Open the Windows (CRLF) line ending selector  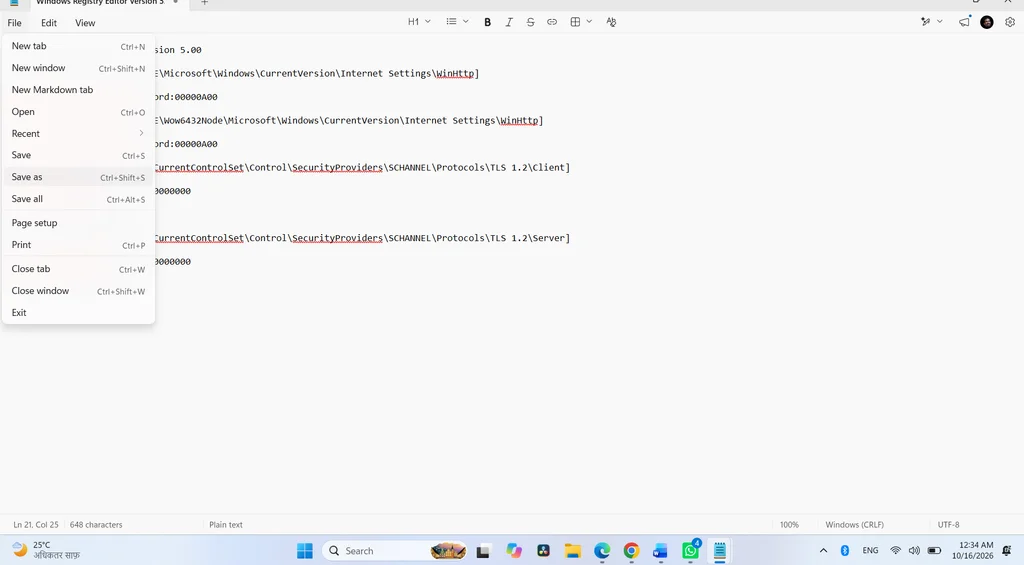tap(854, 525)
